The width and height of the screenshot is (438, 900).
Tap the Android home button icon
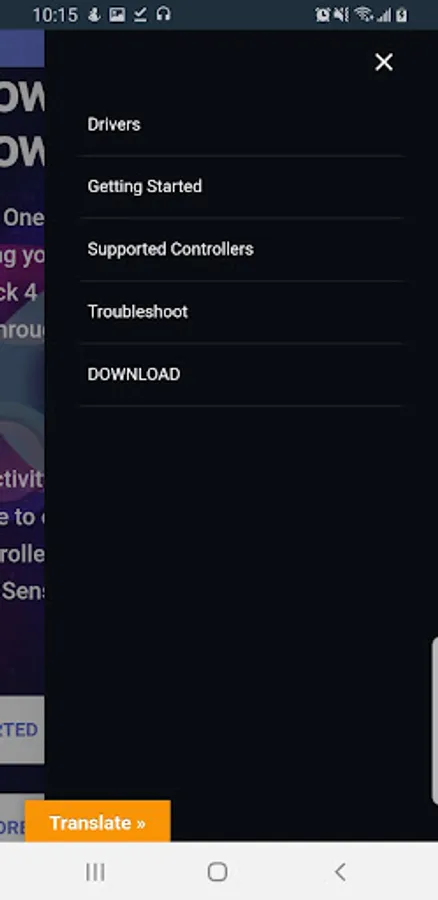click(x=218, y=872)
